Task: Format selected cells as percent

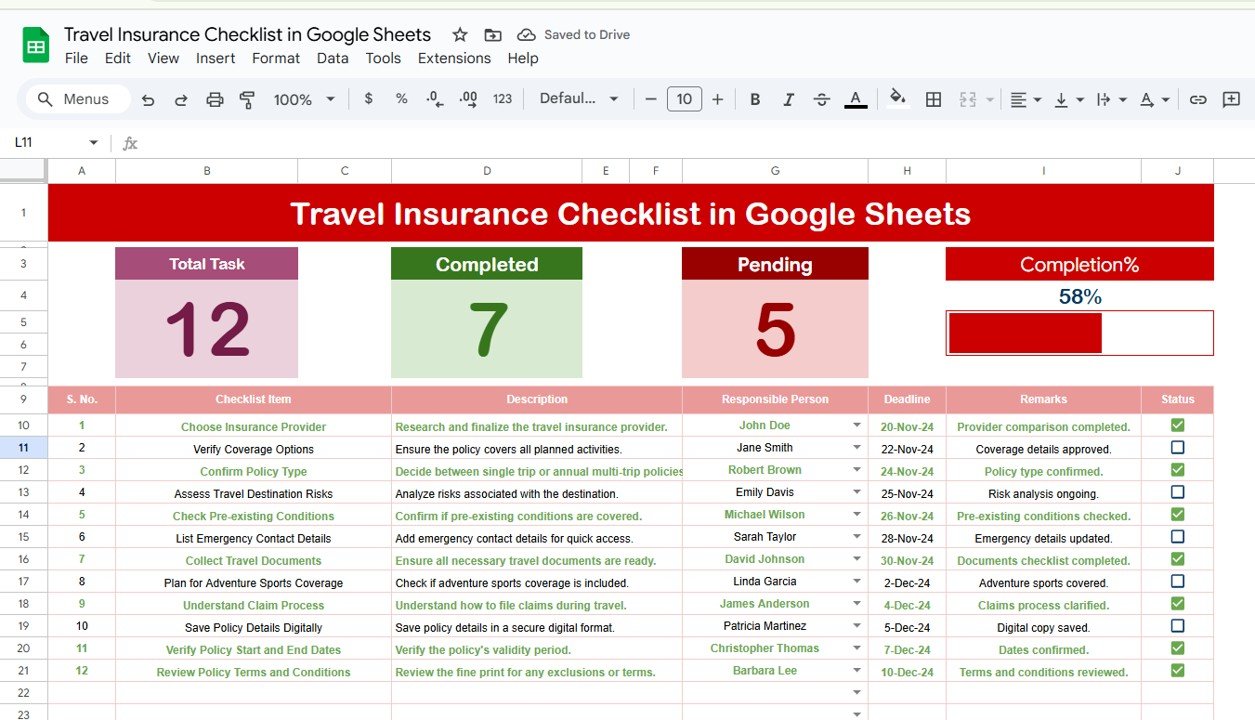Action: [402, 99]
